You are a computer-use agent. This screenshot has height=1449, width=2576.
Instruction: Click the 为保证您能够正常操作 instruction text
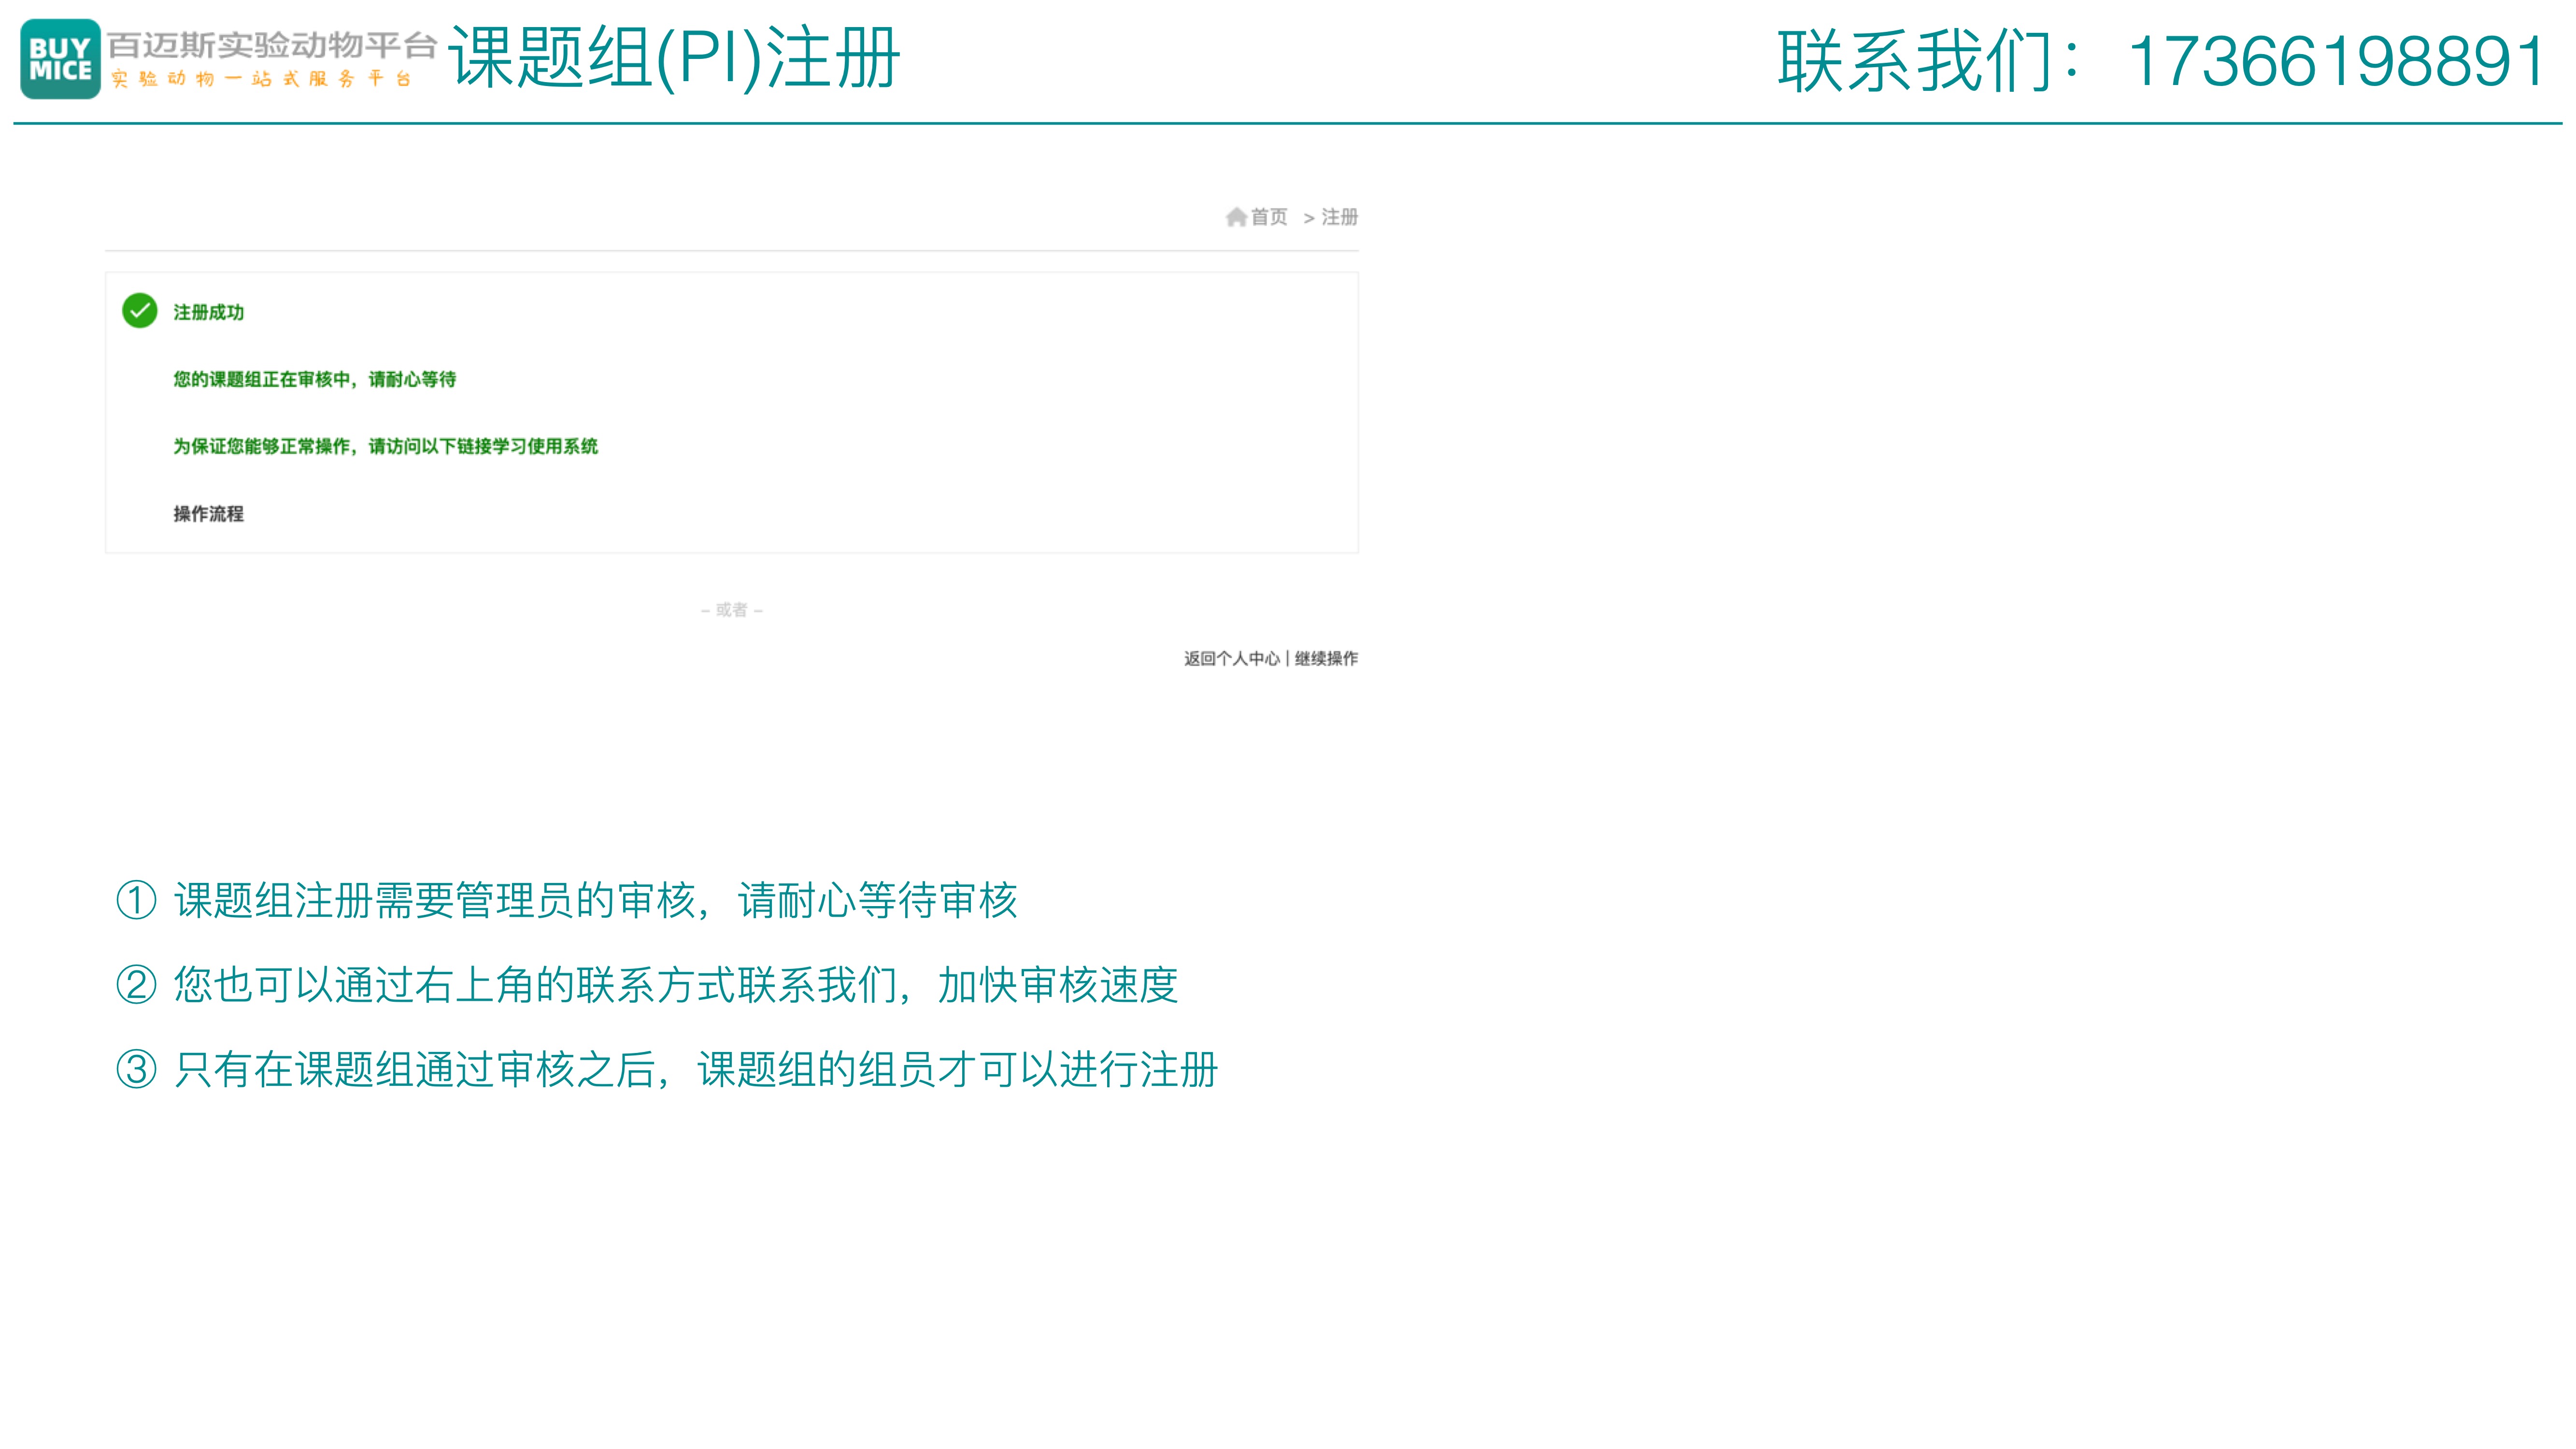[385, 446]
